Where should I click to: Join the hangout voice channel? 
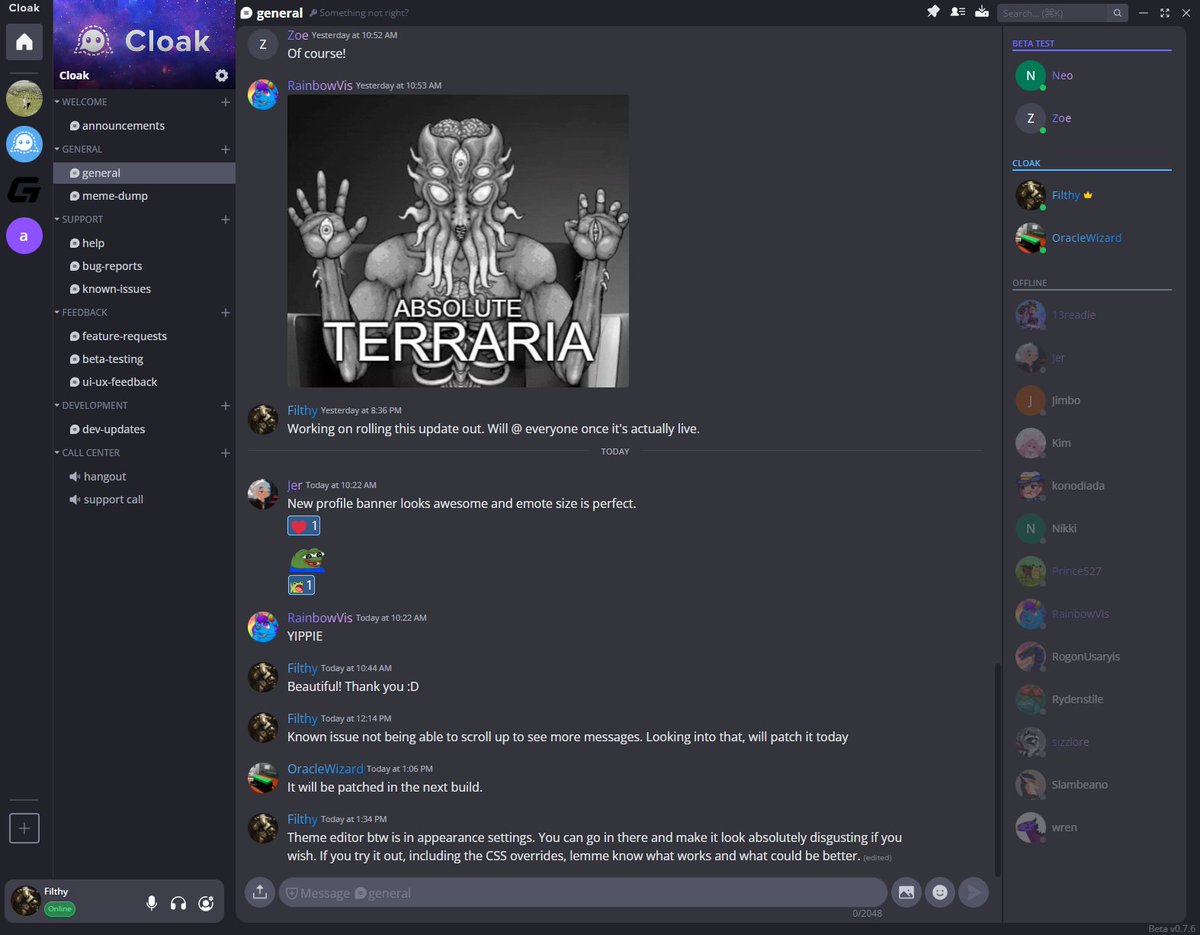(x=145, y=476)
